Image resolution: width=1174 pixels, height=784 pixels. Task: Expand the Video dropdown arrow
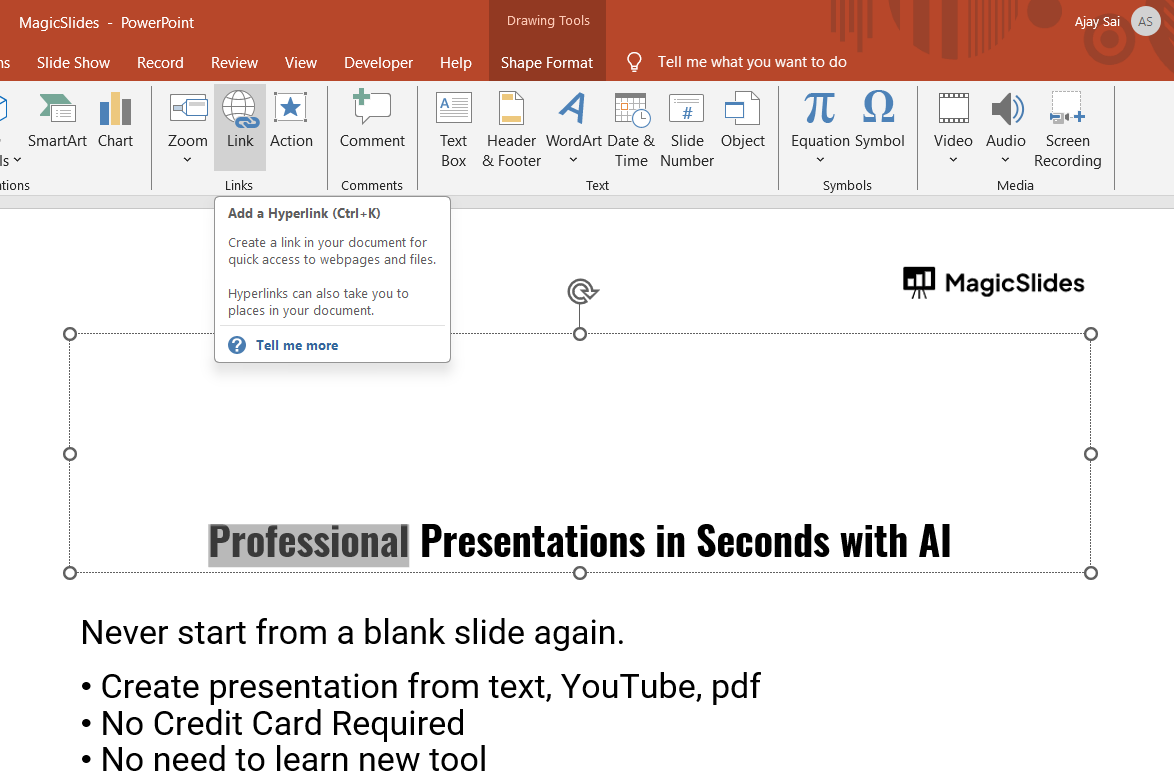click(x=953, y=159)
